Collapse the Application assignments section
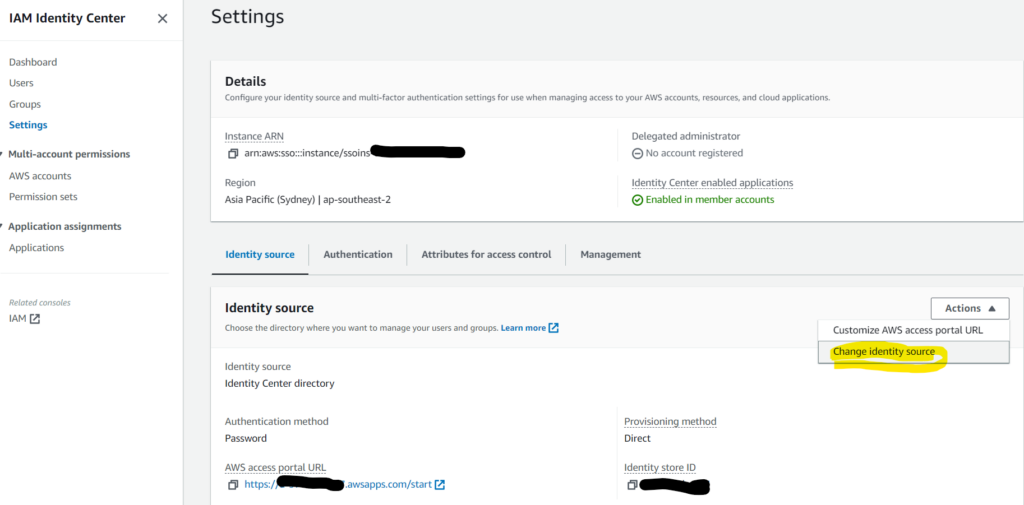The image size is (1024, 505). [x=3, y=227]
